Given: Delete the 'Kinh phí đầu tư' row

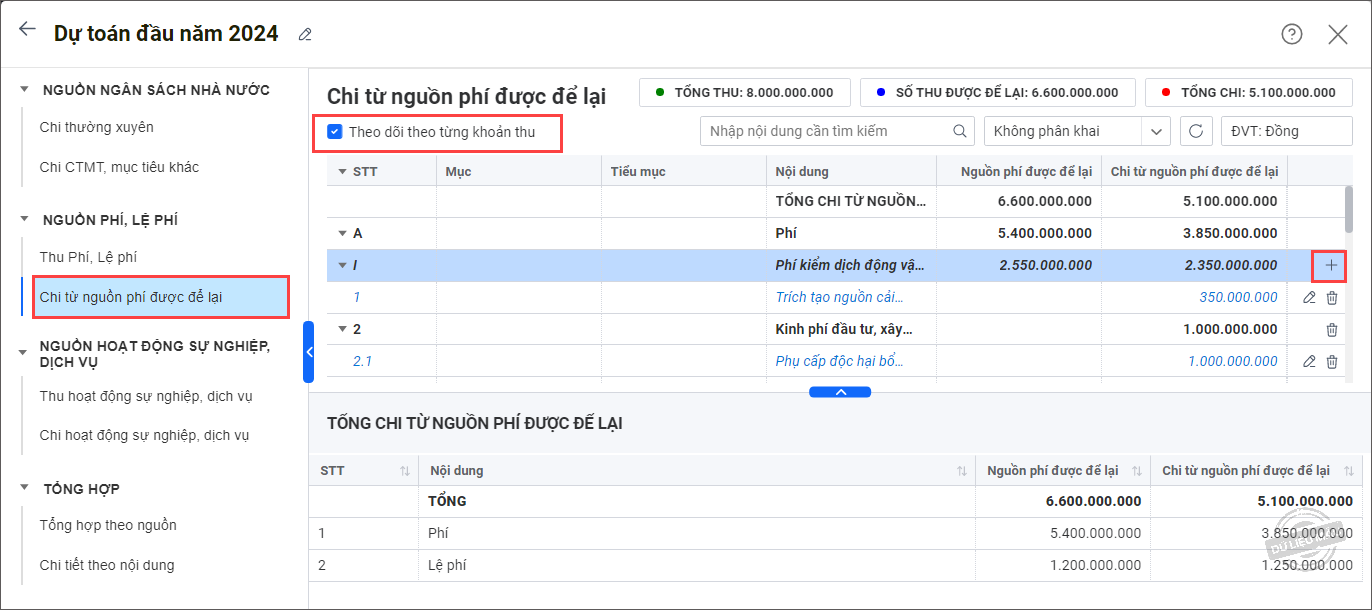Looking at the screenshot, I should click(x=1331, y=330).
